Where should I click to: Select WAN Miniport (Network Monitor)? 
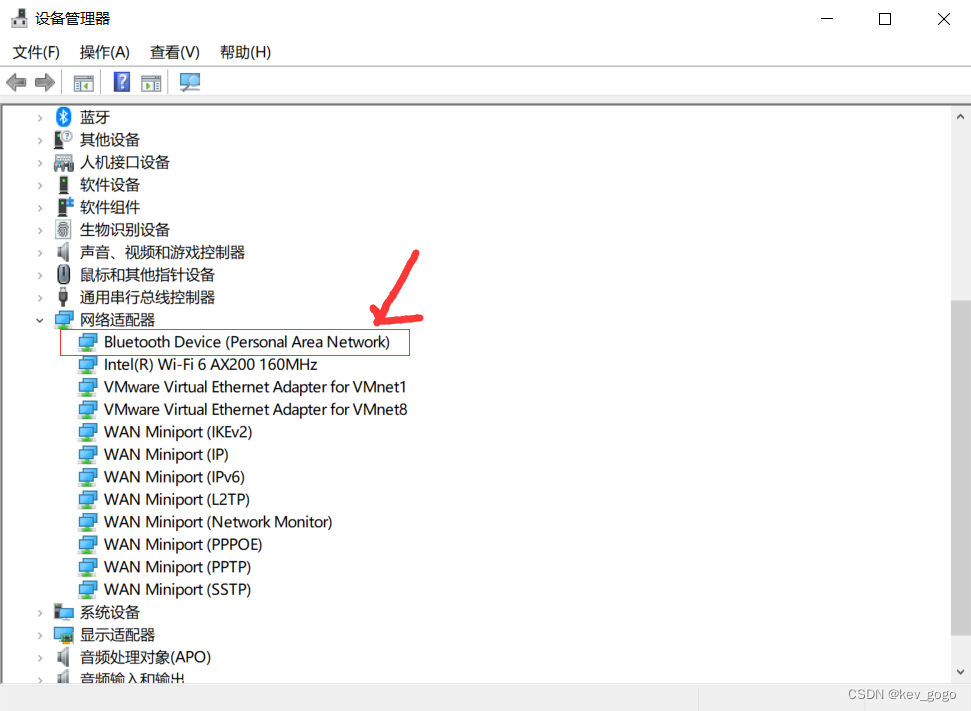coord(218,522)
